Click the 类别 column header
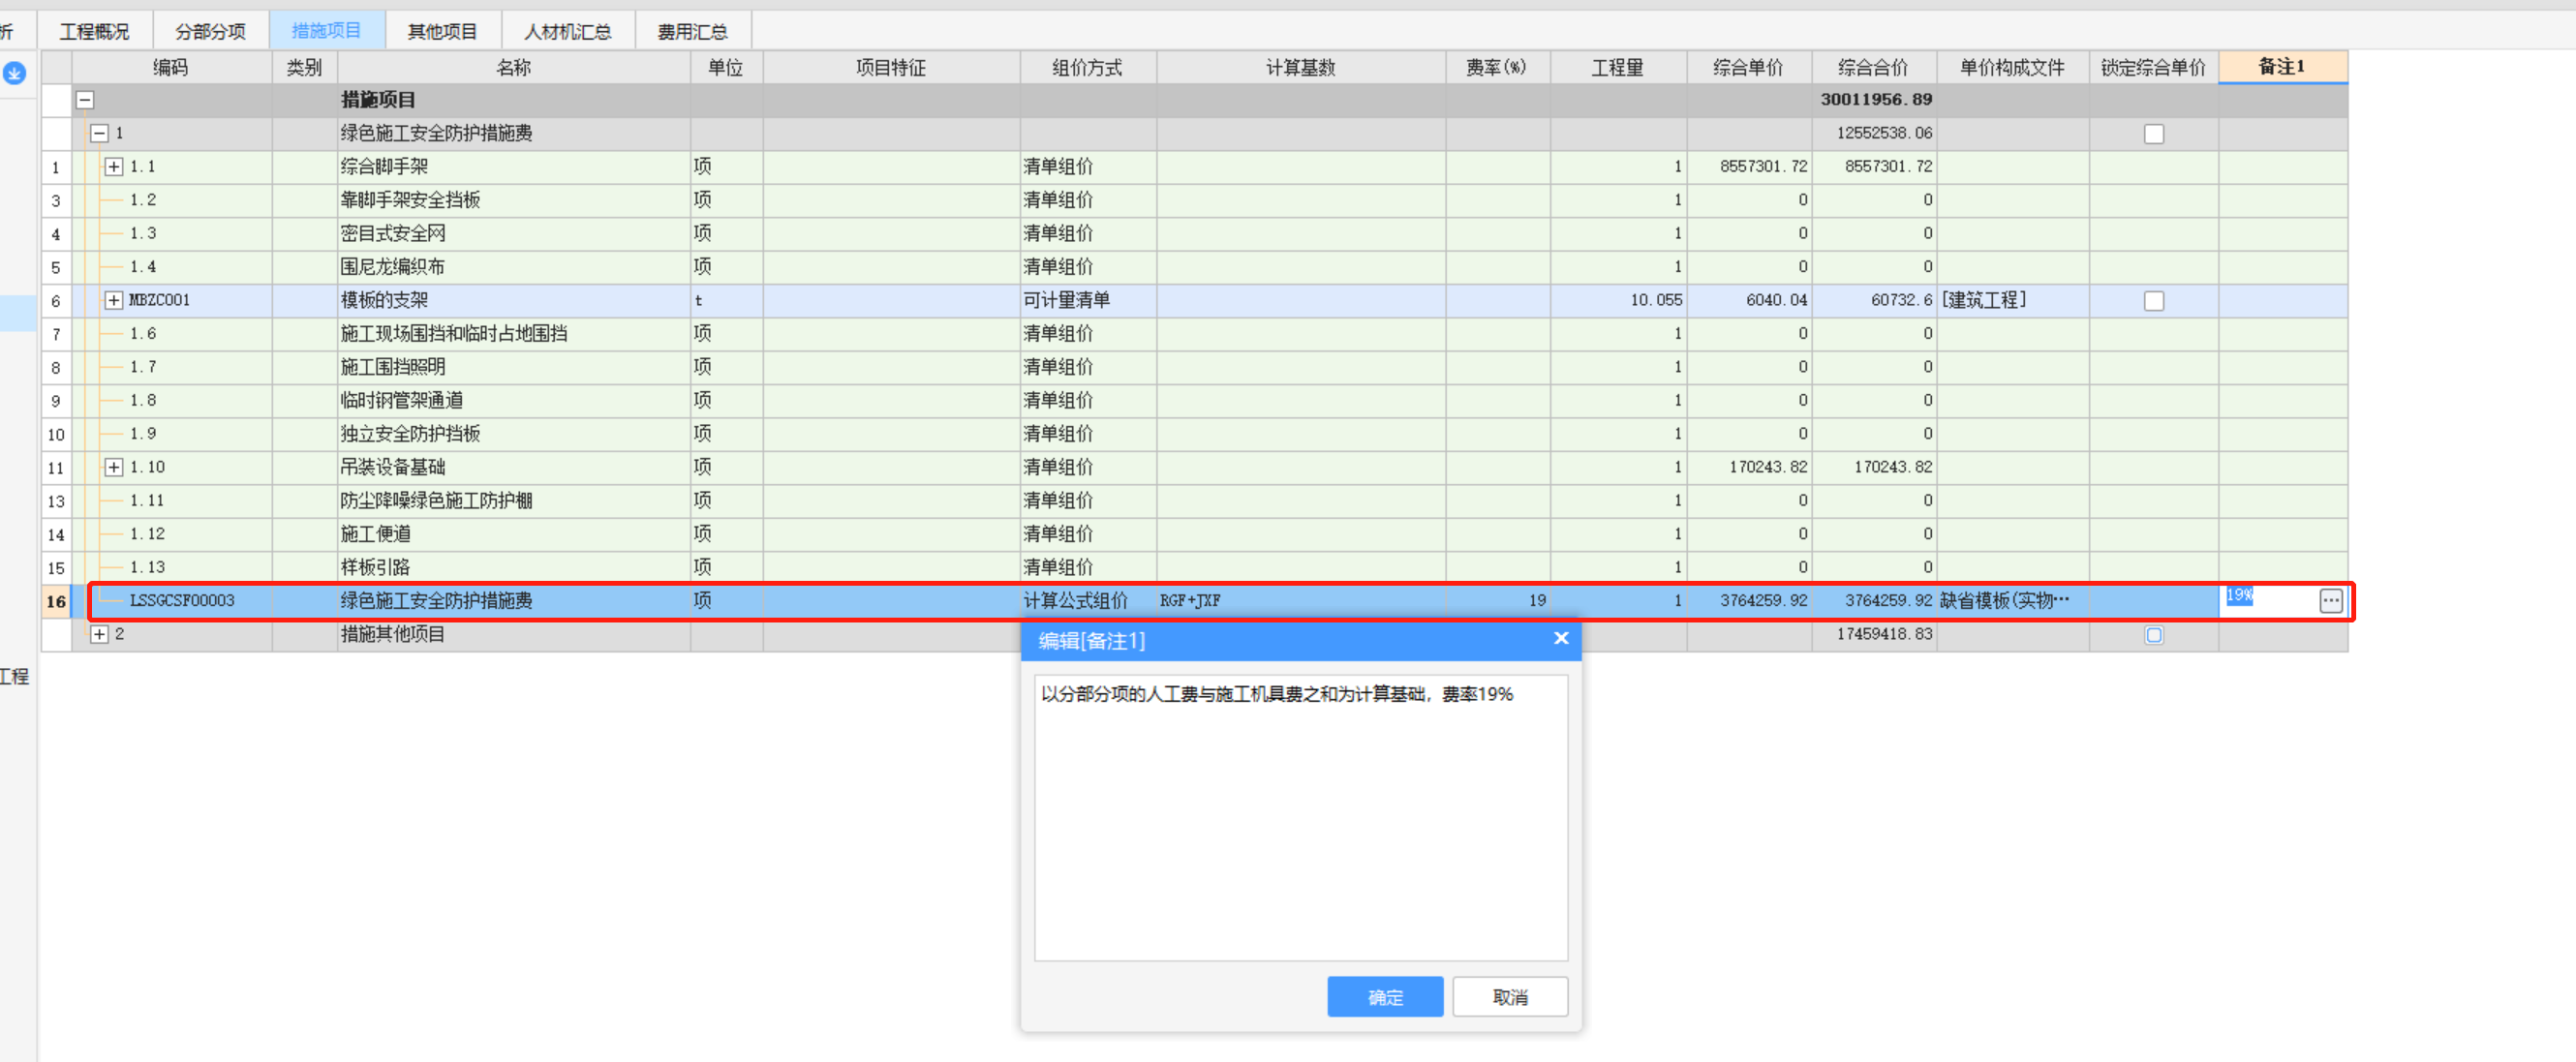Viewport: 2576px width, 1062px height. tap(304, 68)
